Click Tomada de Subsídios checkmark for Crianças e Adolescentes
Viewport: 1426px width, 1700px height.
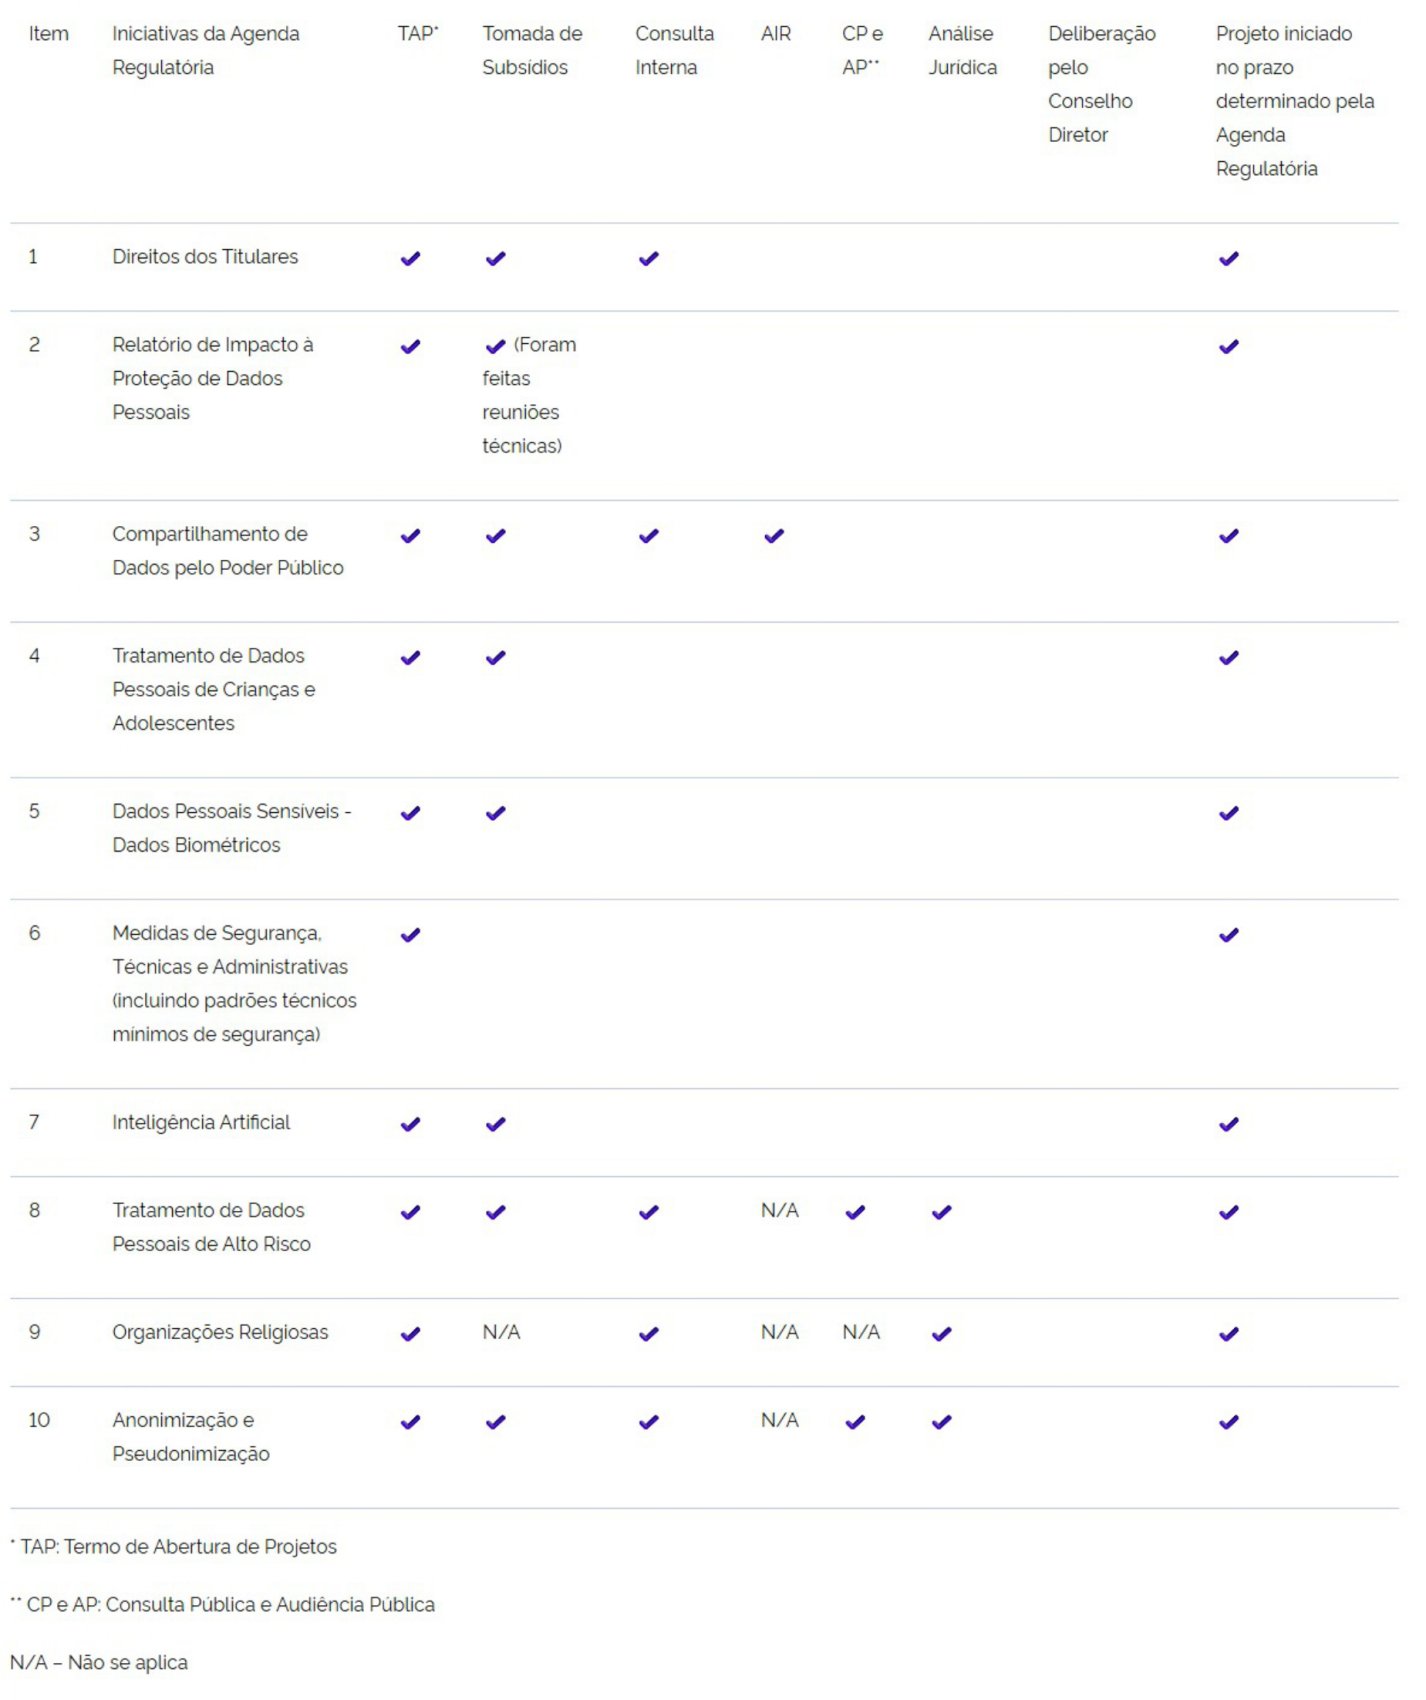tap(495, 658)
